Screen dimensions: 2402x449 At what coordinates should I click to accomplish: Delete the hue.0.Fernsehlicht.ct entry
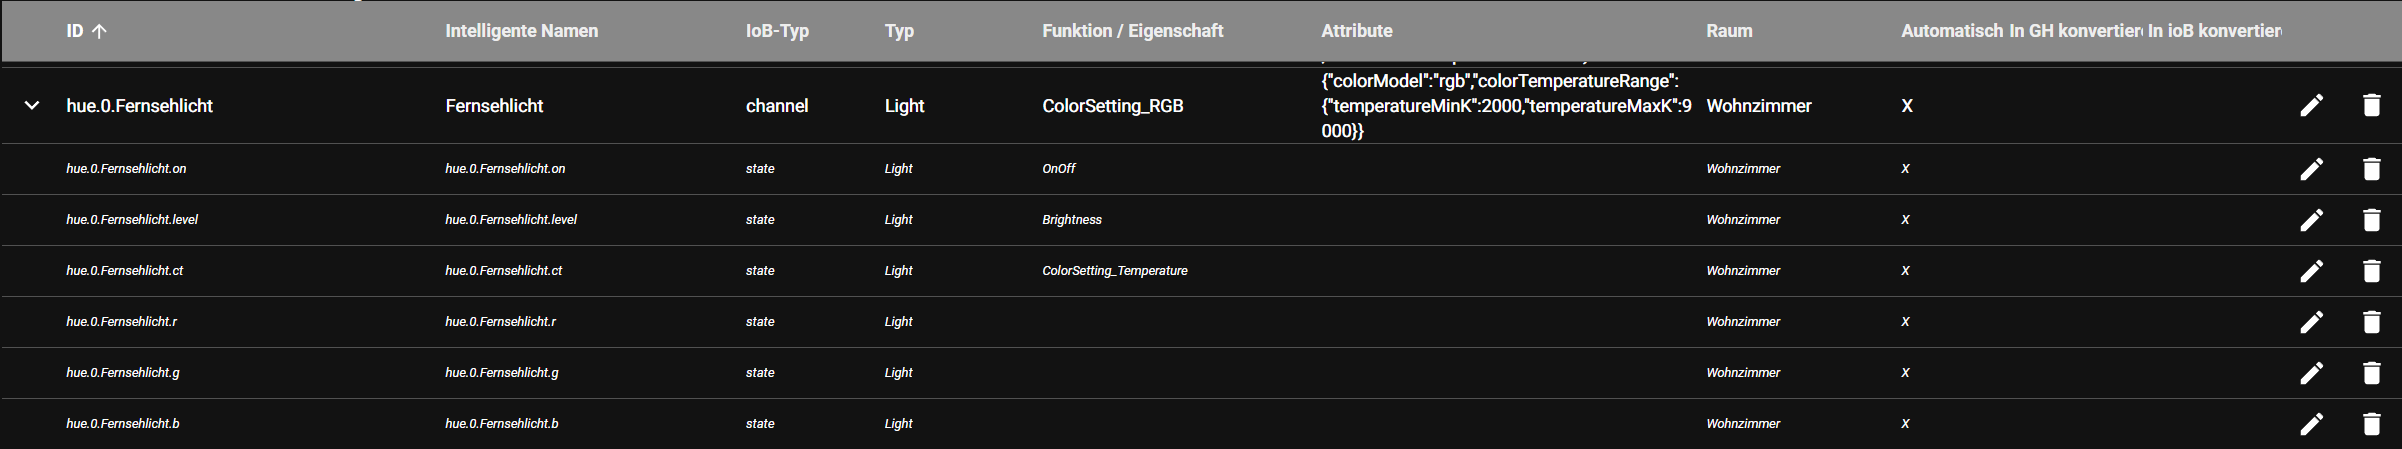tap(2371, 271)
